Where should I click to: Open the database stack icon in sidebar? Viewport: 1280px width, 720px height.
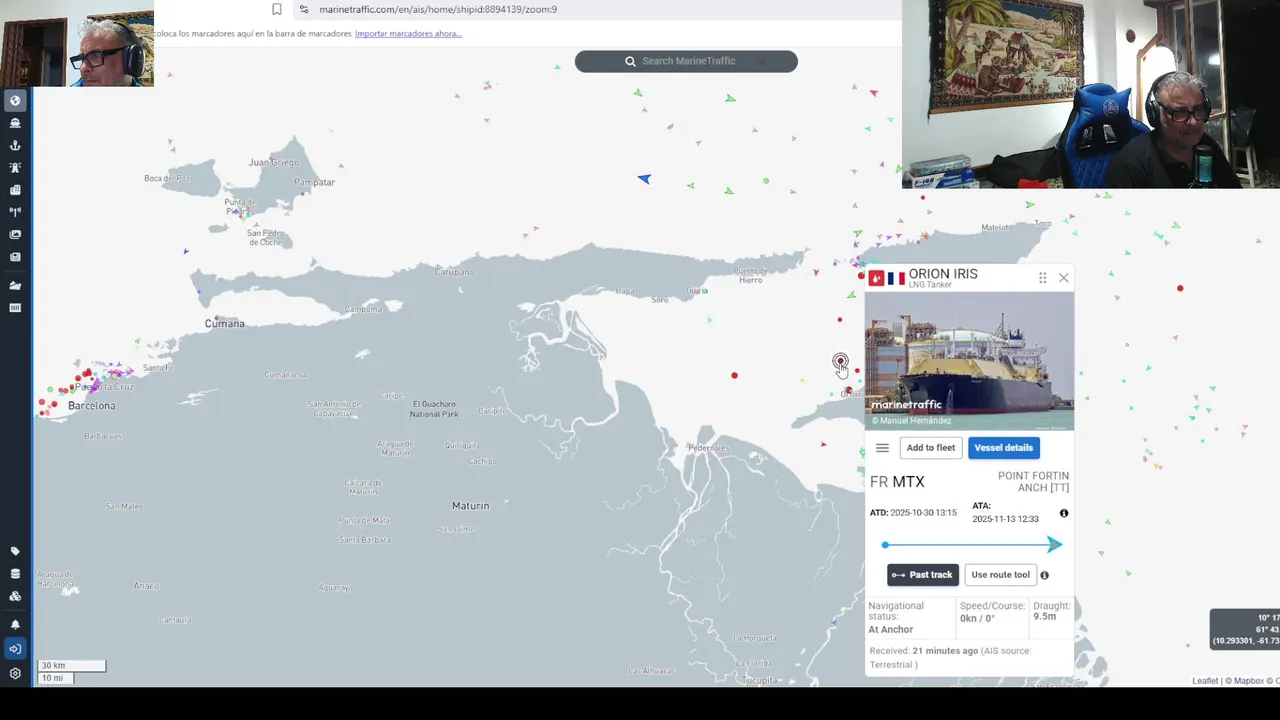pyautogui.click(x=15, y=574)
